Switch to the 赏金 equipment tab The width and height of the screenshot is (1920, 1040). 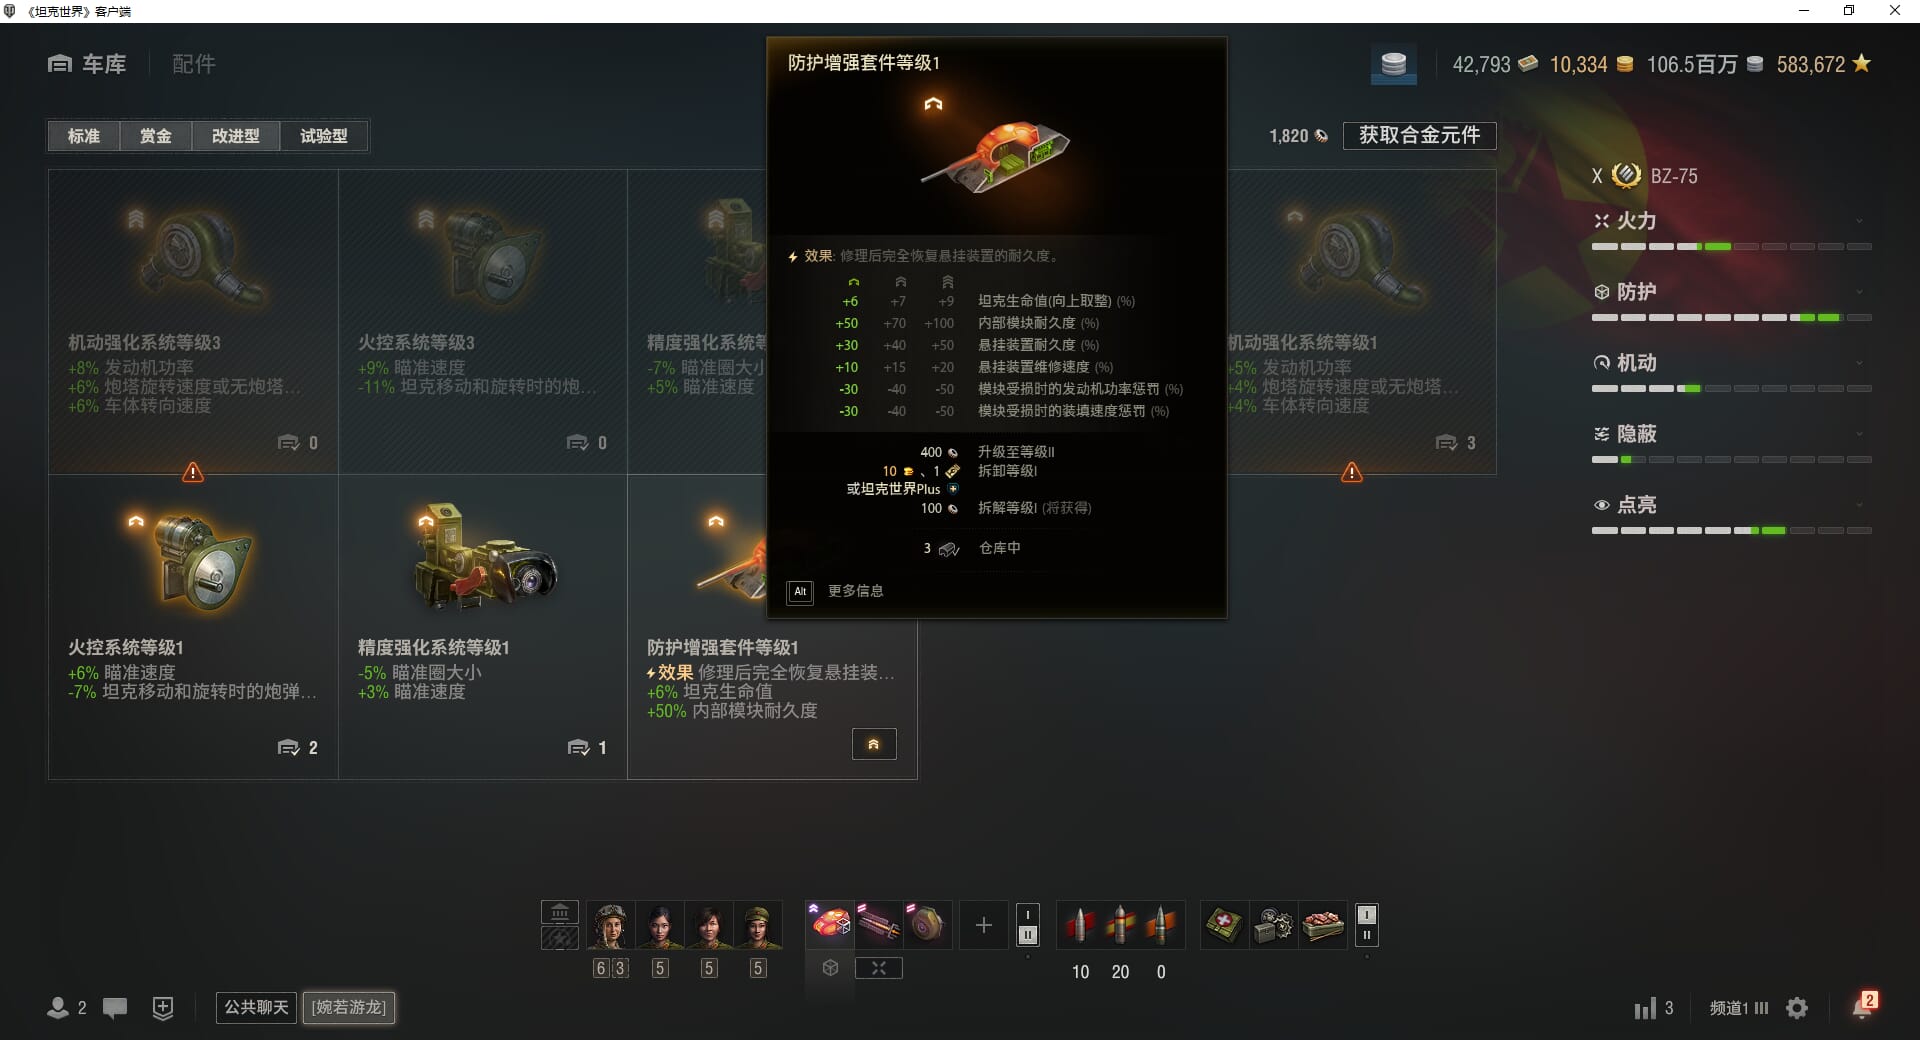pos(155,136)
